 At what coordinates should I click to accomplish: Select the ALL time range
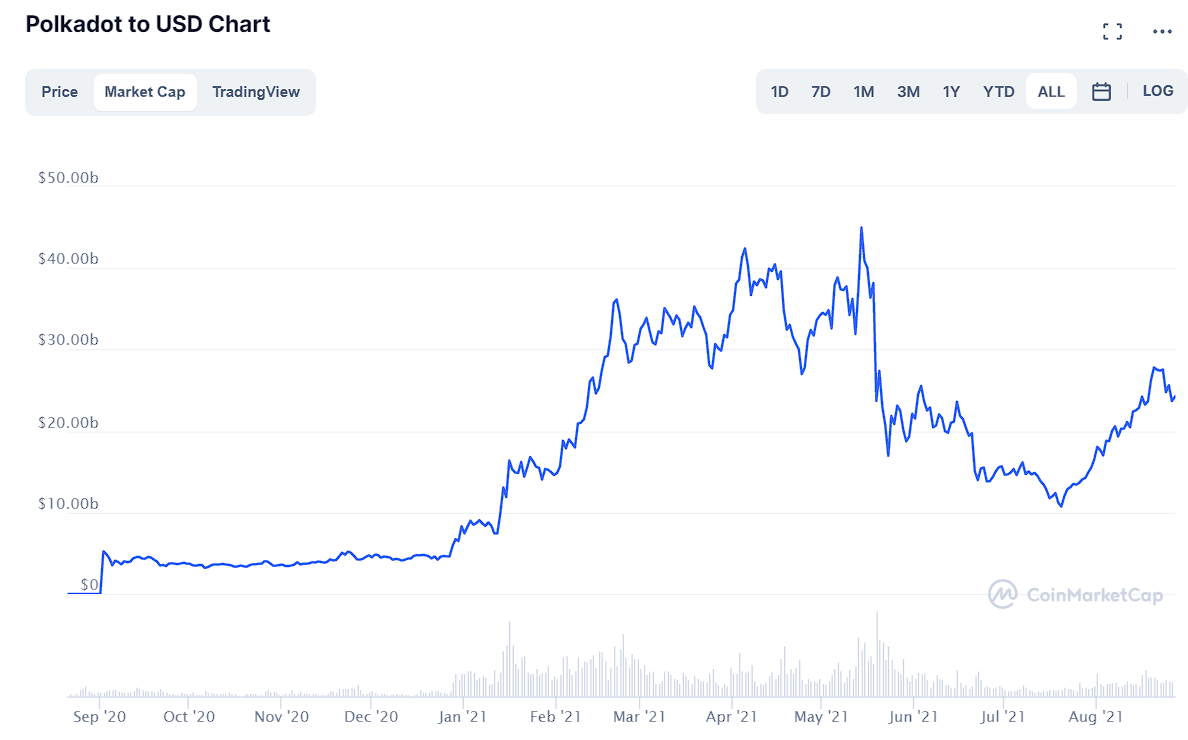[x=1051, y=92]
